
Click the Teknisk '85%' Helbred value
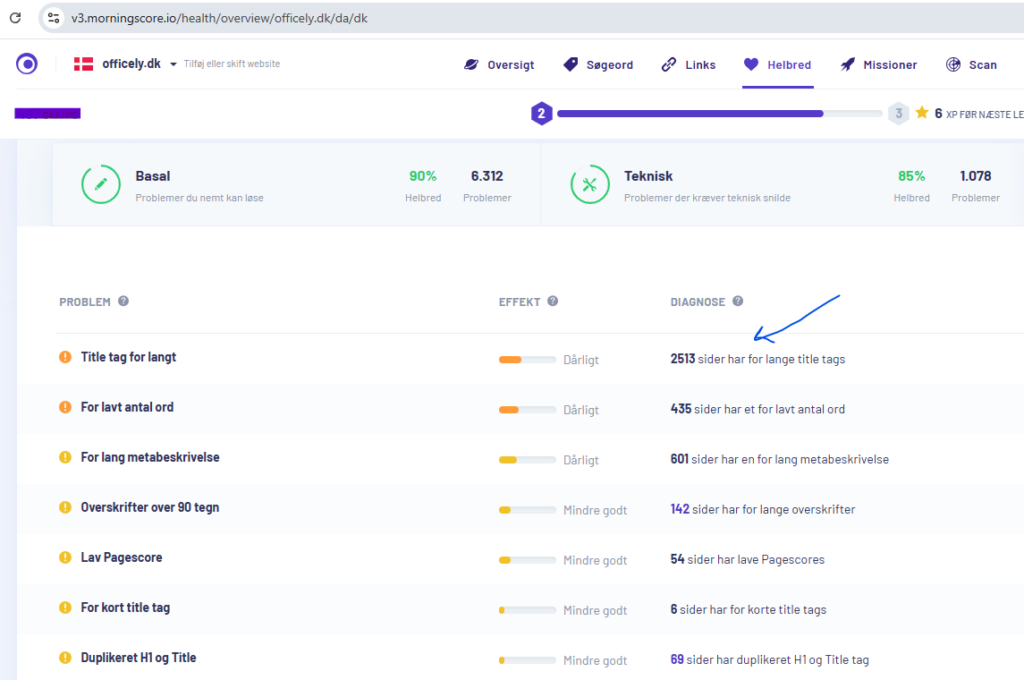click(912, 176)
